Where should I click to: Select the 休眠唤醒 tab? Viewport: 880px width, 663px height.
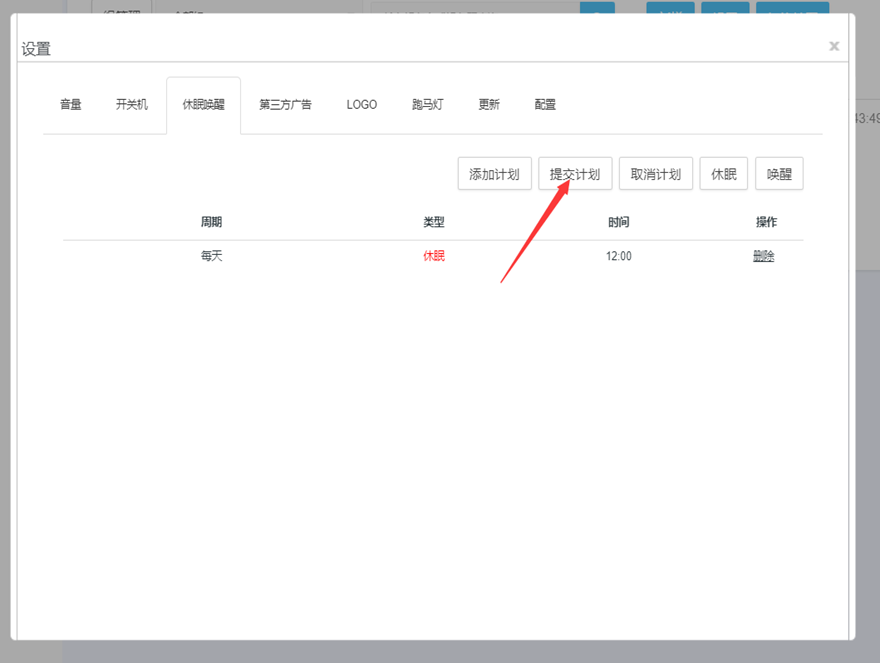pyautogui.click(x=203, y=104)
